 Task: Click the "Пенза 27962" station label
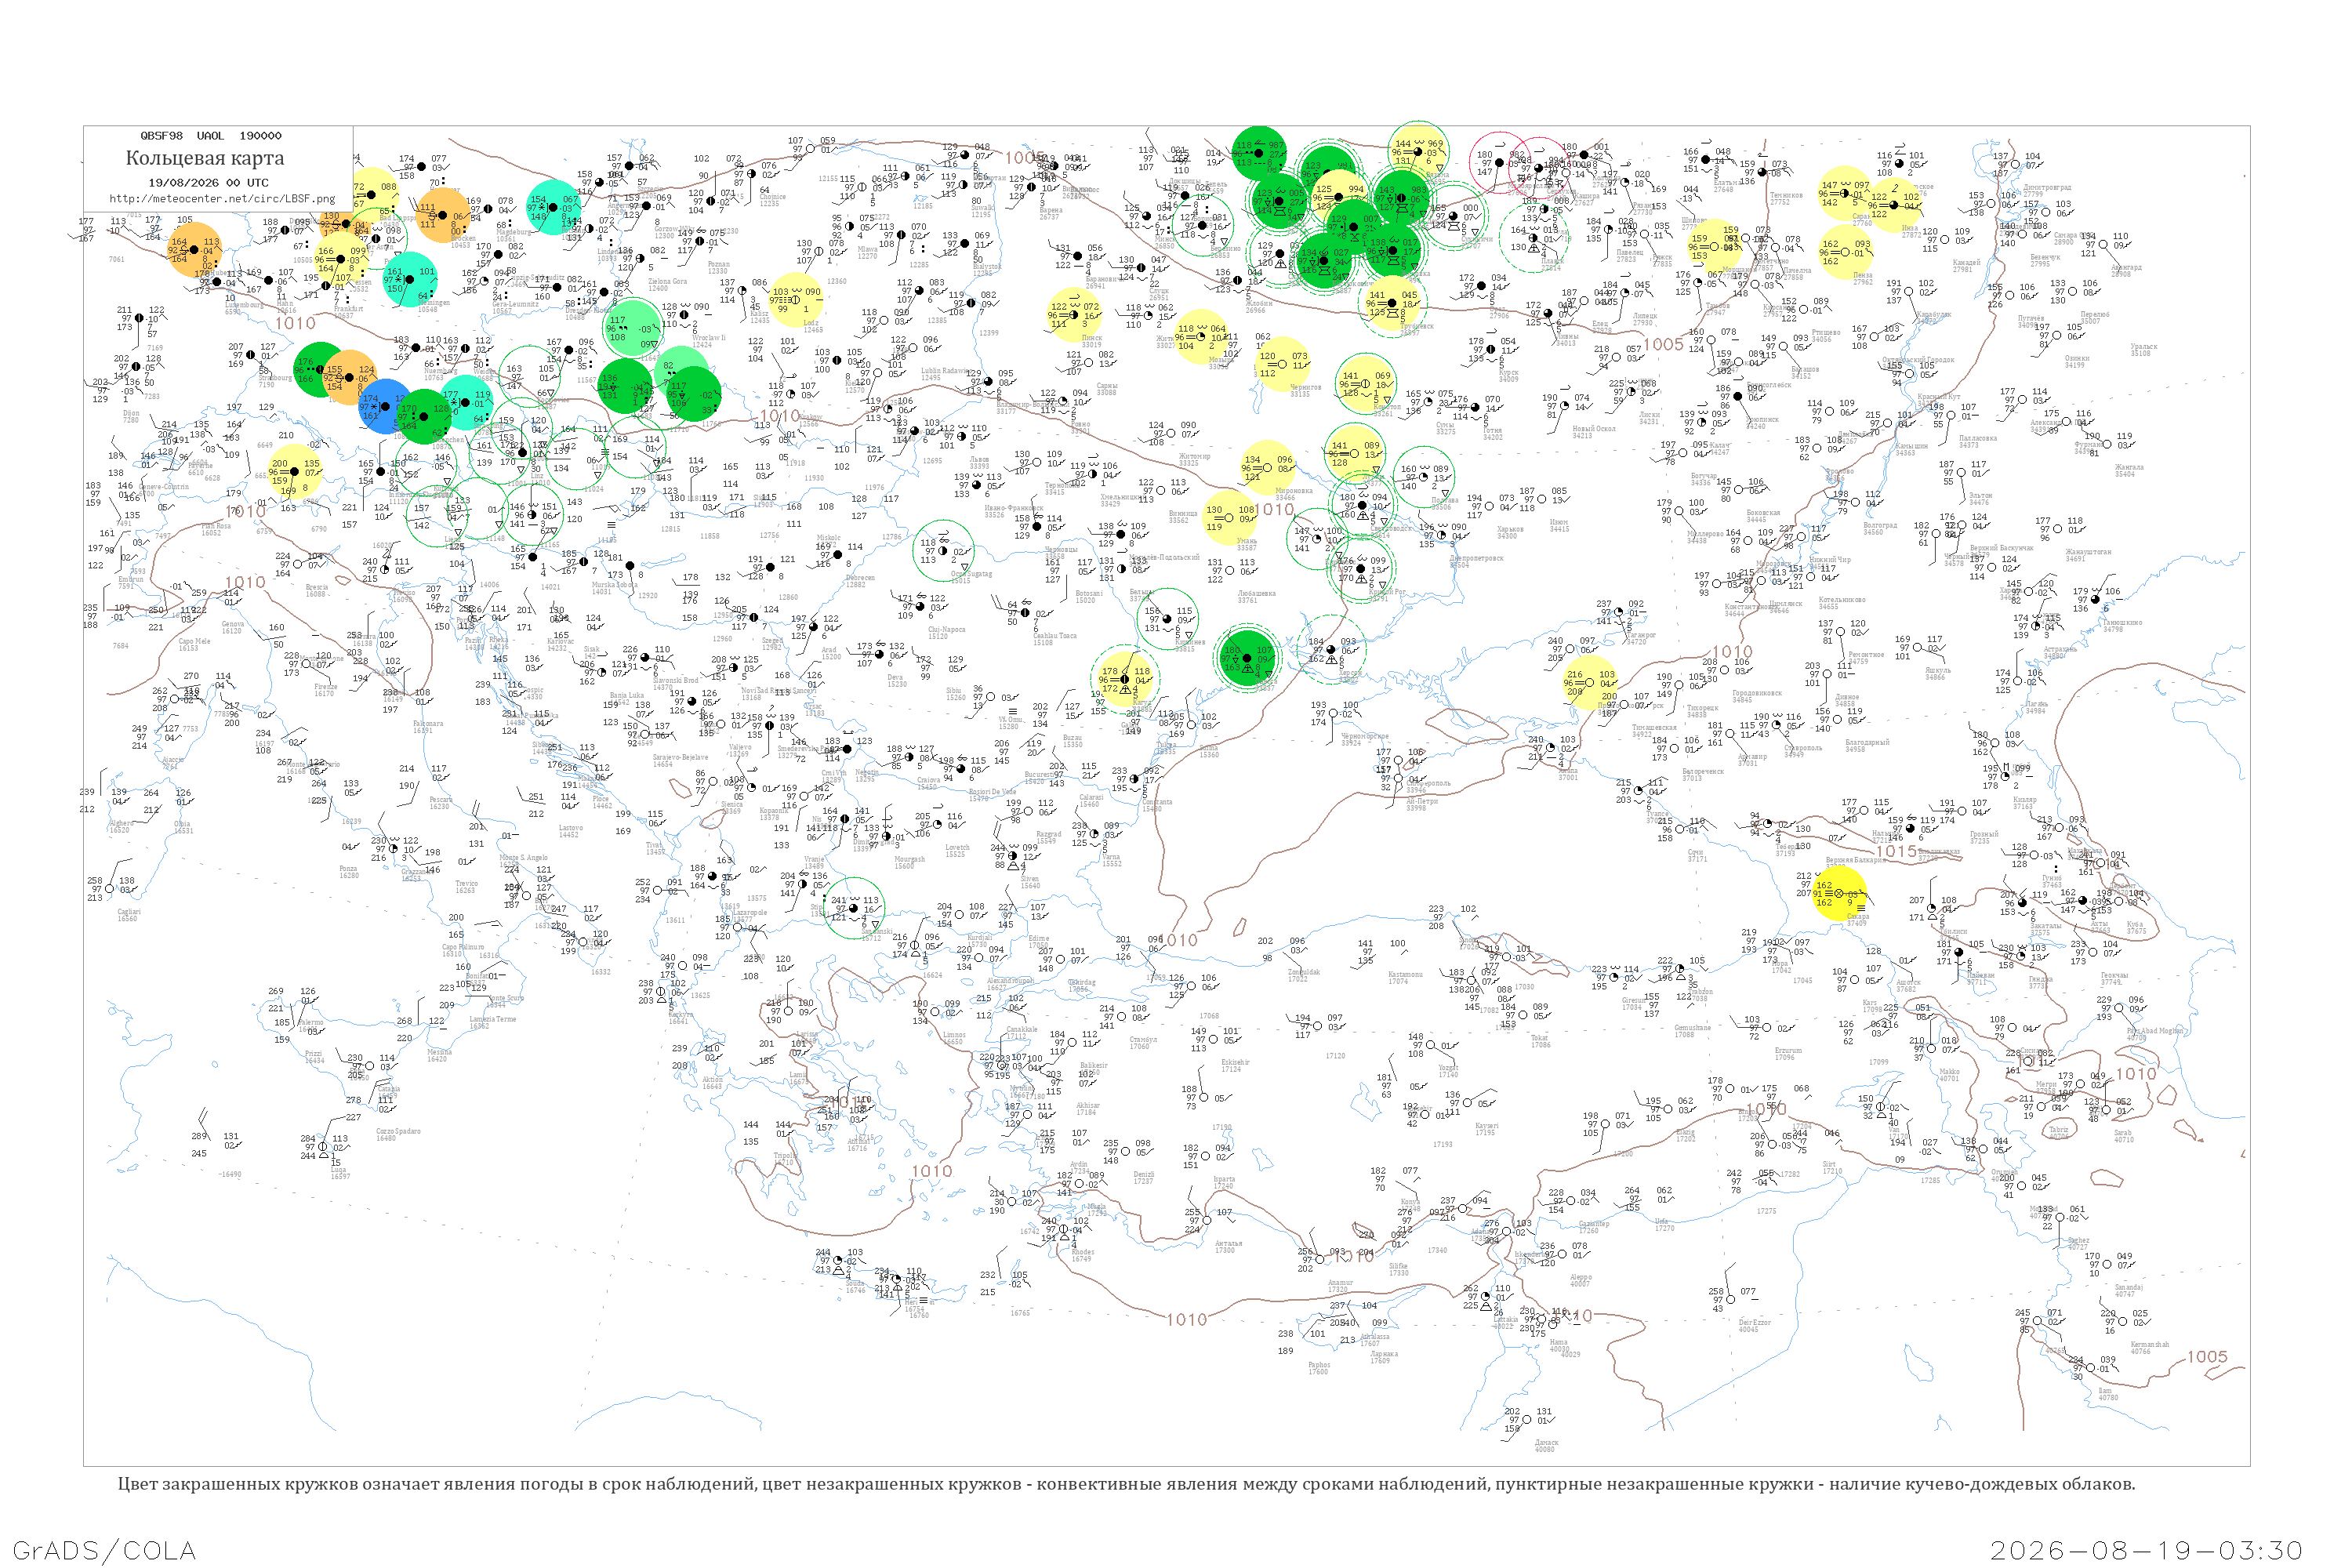click(1862, 279)
